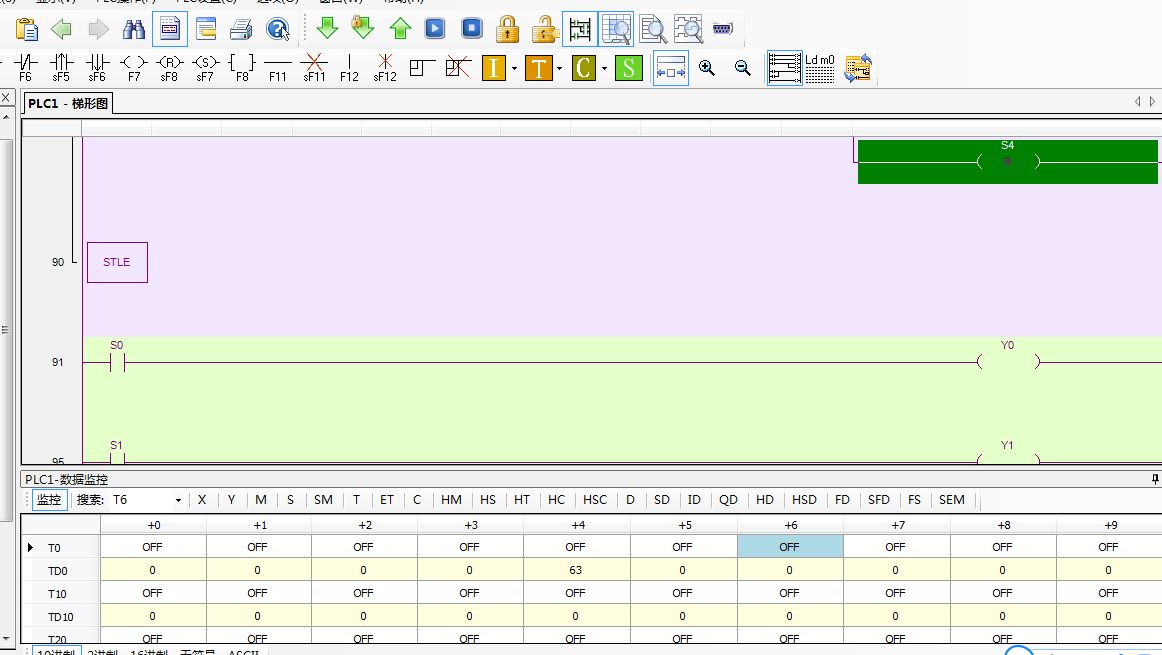Click the STLE instruction box
The width and height of the screenshot is (1162, 655).
[x=117, y=262]
